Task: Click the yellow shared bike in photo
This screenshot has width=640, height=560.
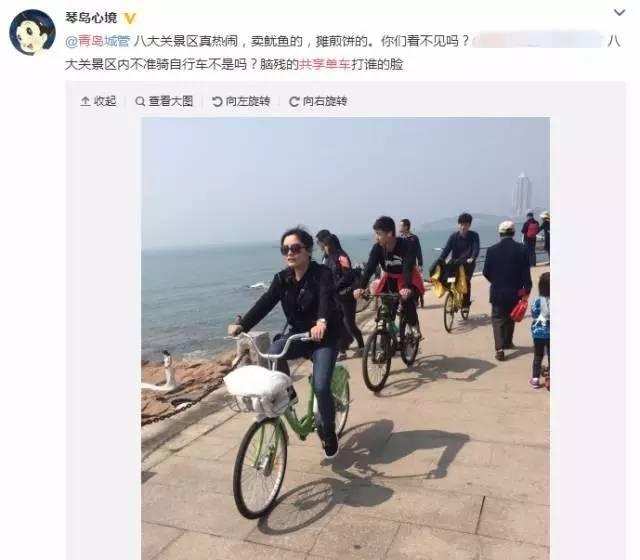Action: pos(453,296)
